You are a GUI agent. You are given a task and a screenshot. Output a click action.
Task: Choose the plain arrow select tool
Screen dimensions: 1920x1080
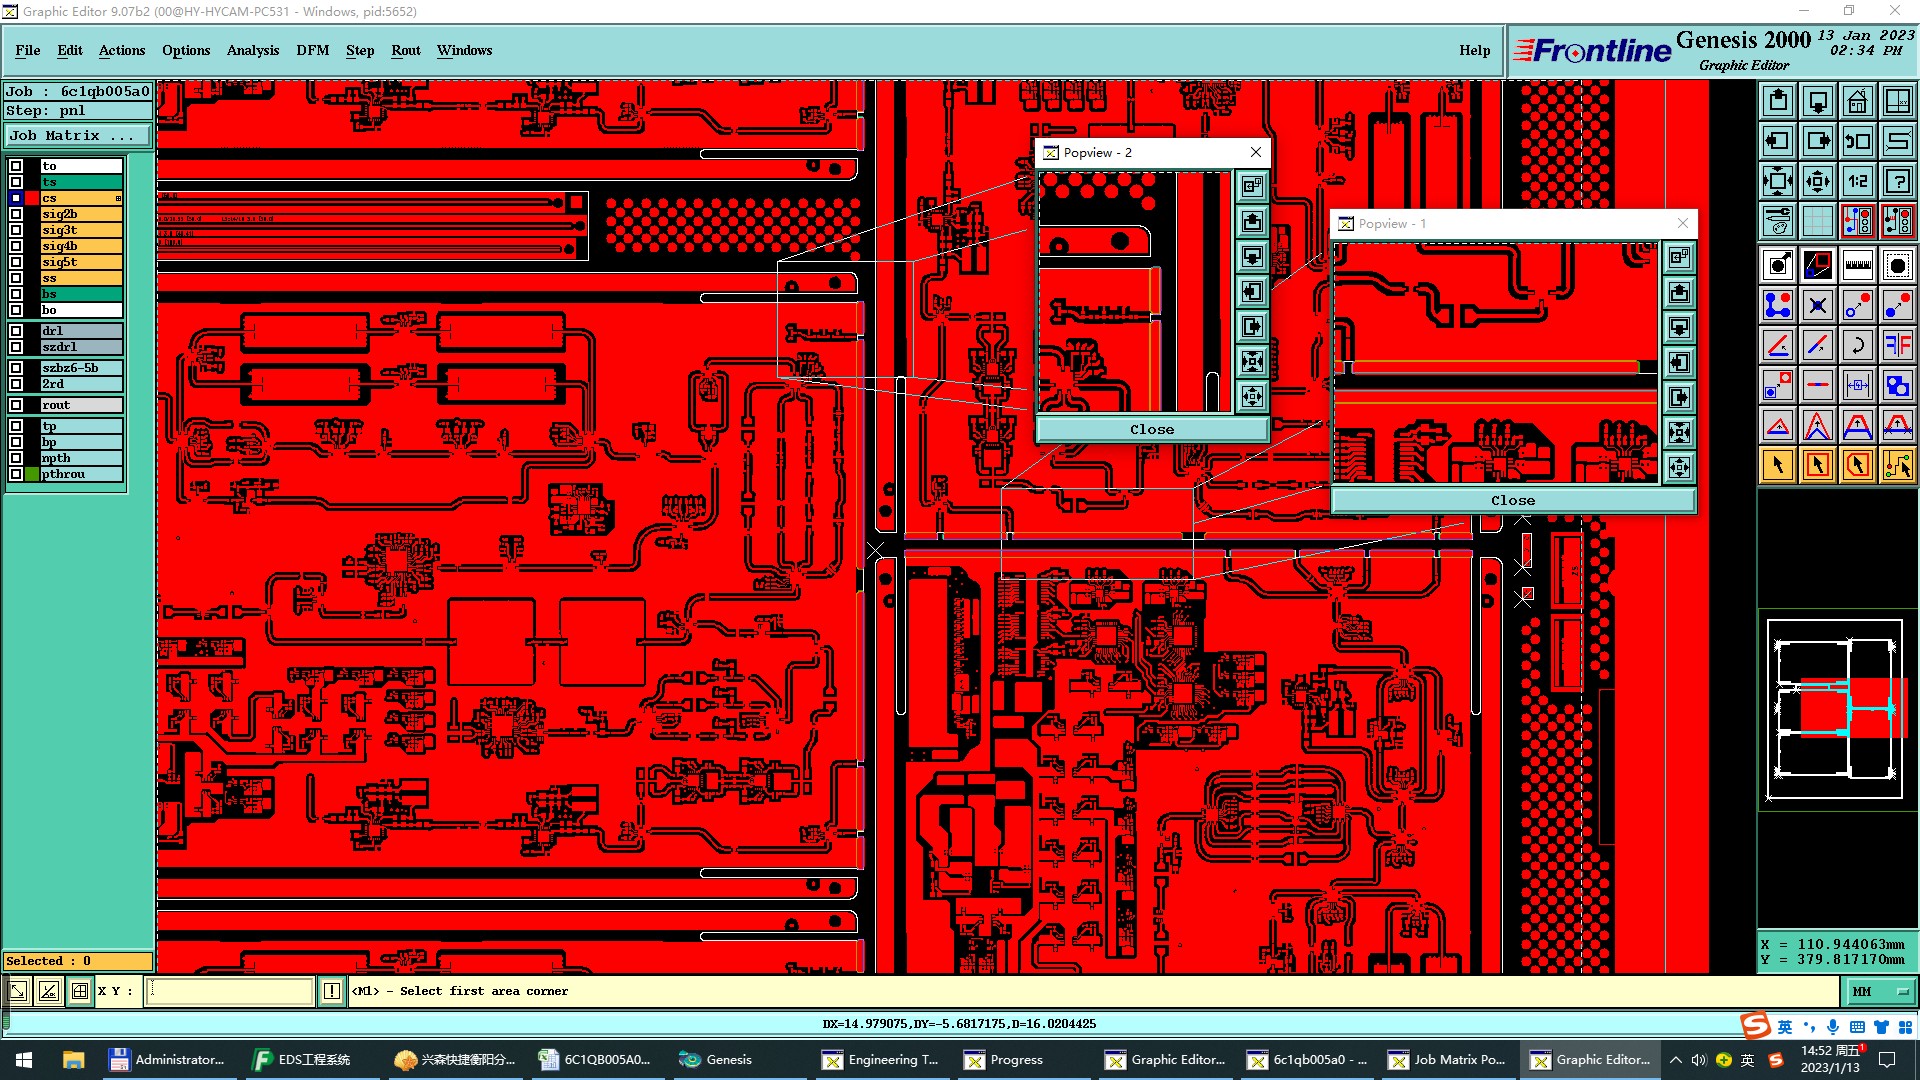point(1778,465)
